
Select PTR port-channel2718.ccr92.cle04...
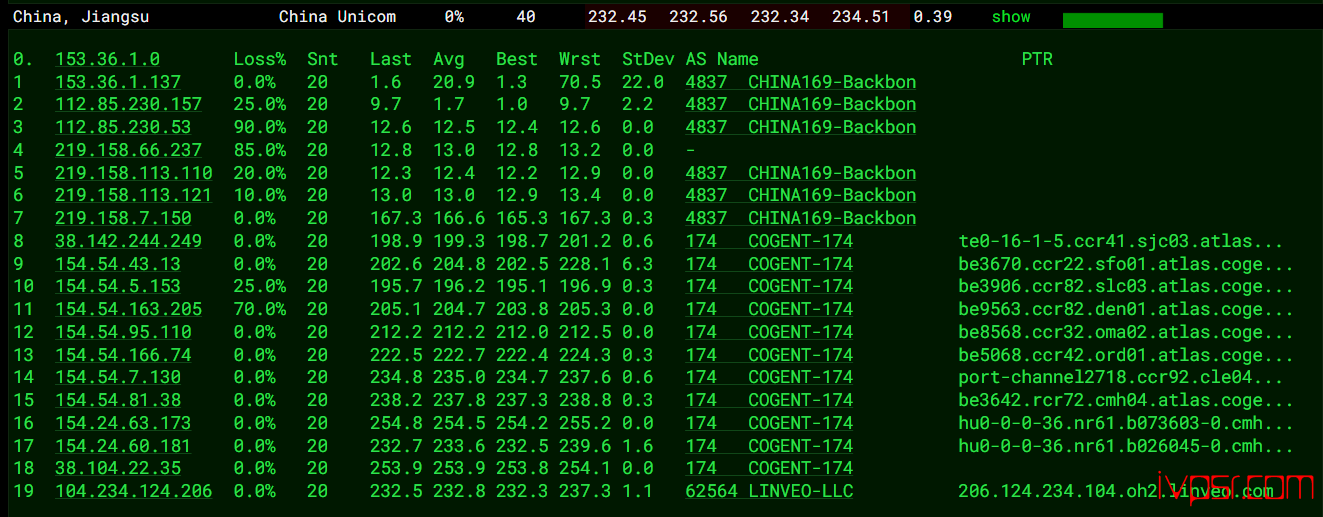coord(1120,377)
